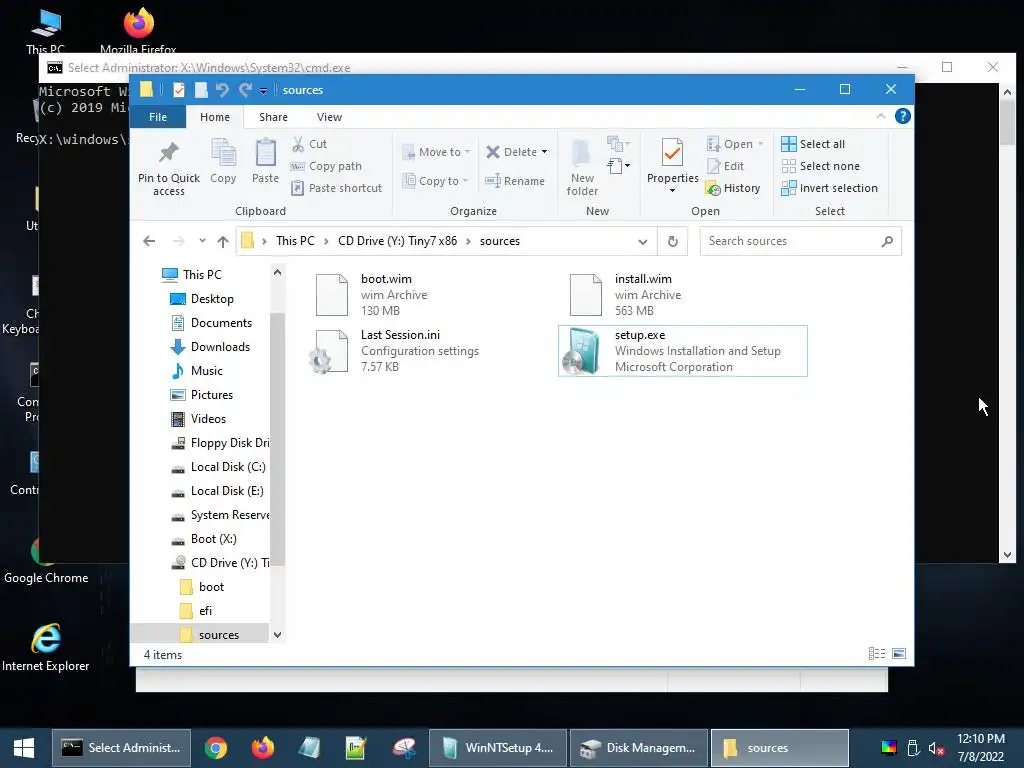Click the Refresh button
The image size is (1024, 768).
coord(673,242)
